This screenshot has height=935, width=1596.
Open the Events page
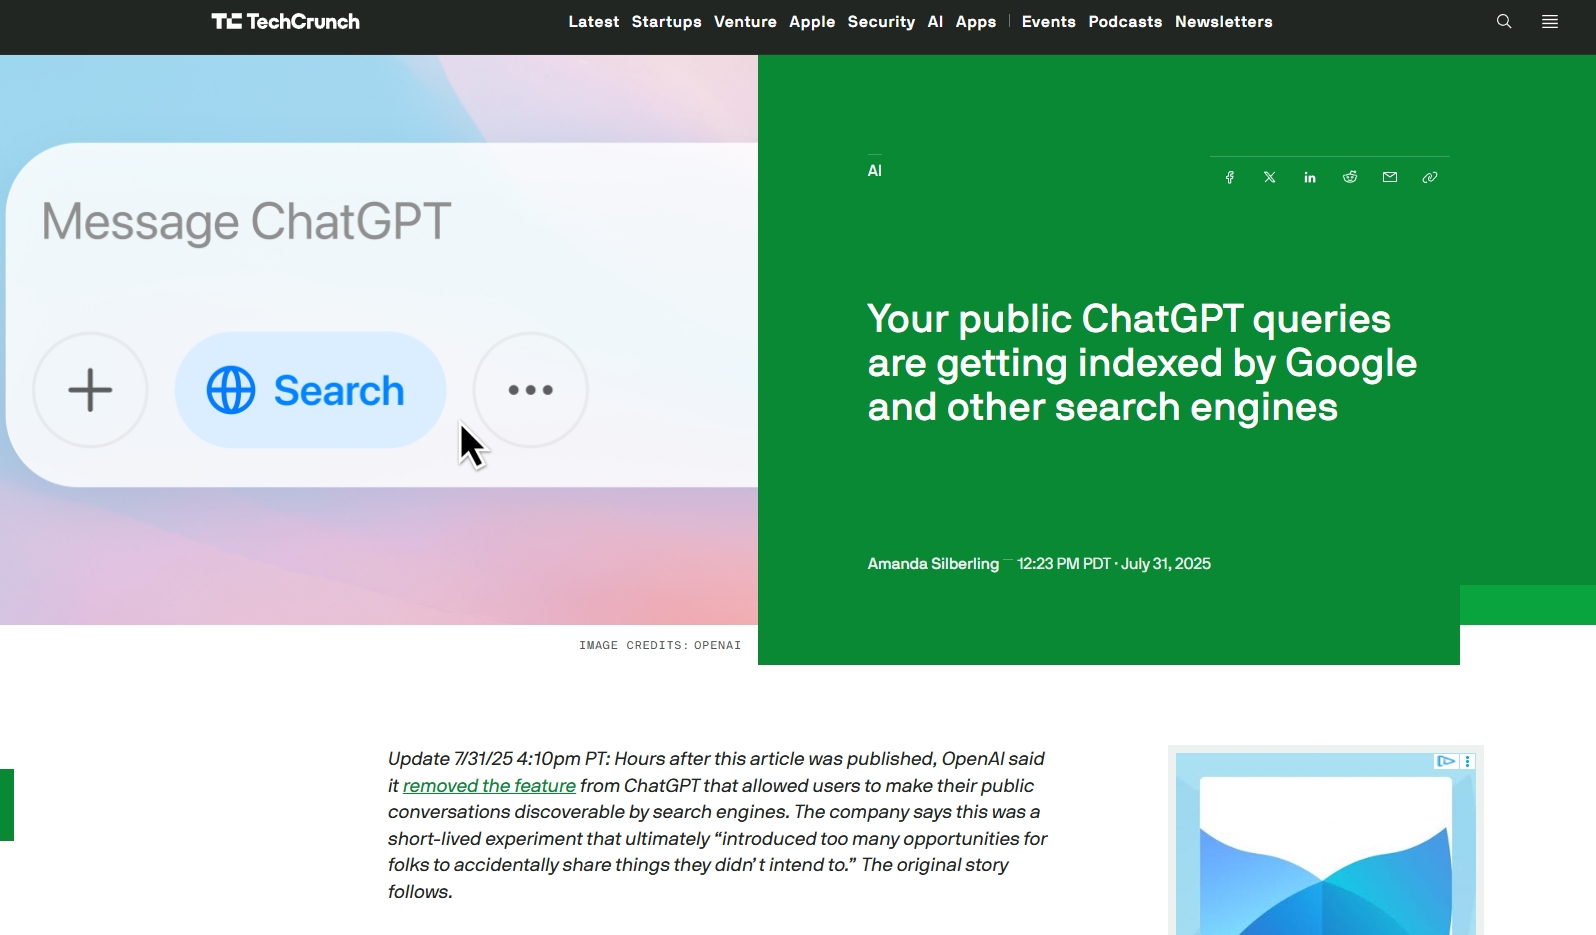coord(1049,22)
